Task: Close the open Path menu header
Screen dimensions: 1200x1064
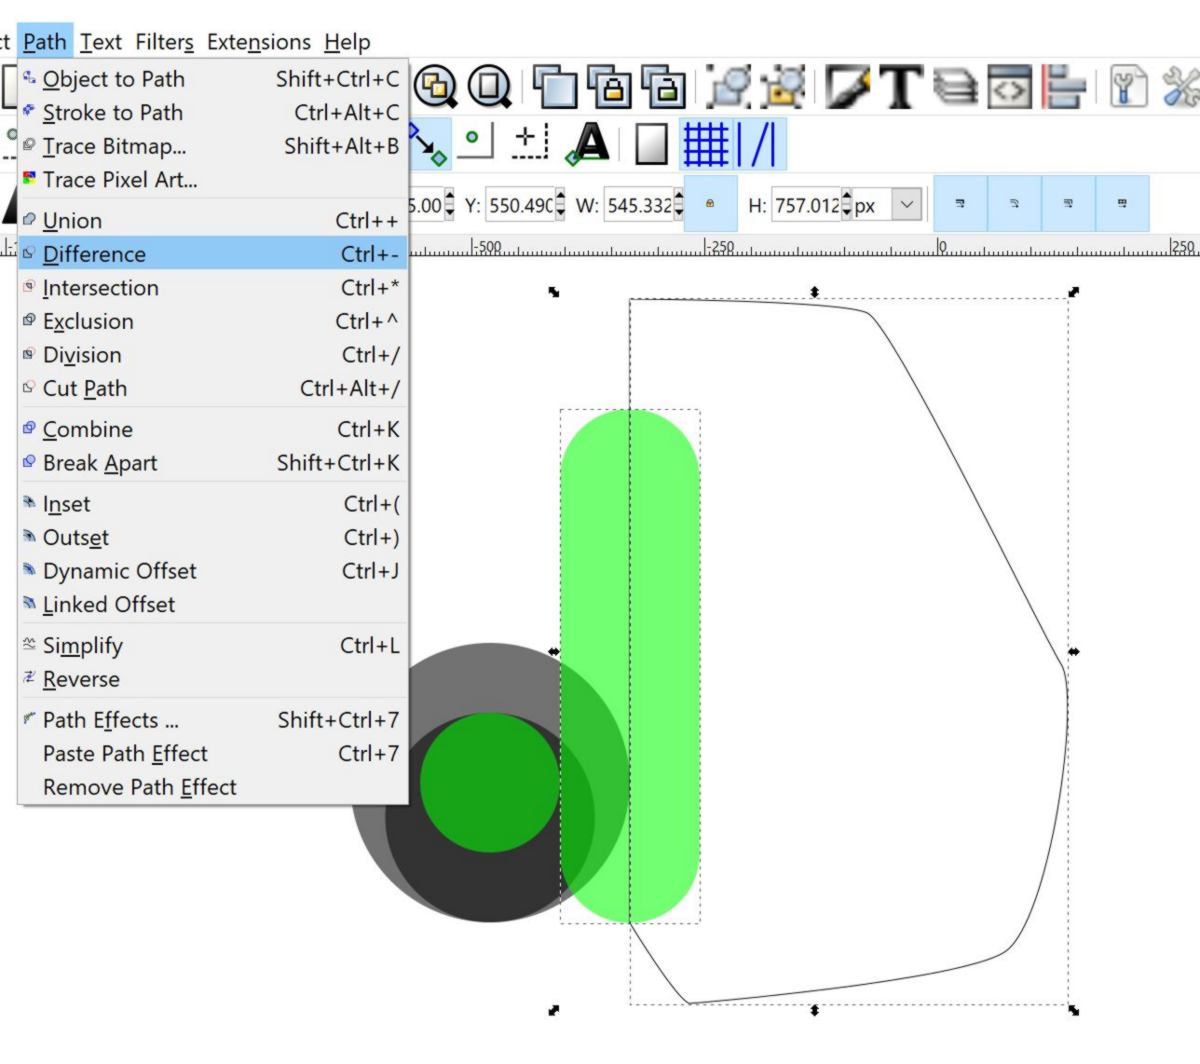Action: pos(45,42)
